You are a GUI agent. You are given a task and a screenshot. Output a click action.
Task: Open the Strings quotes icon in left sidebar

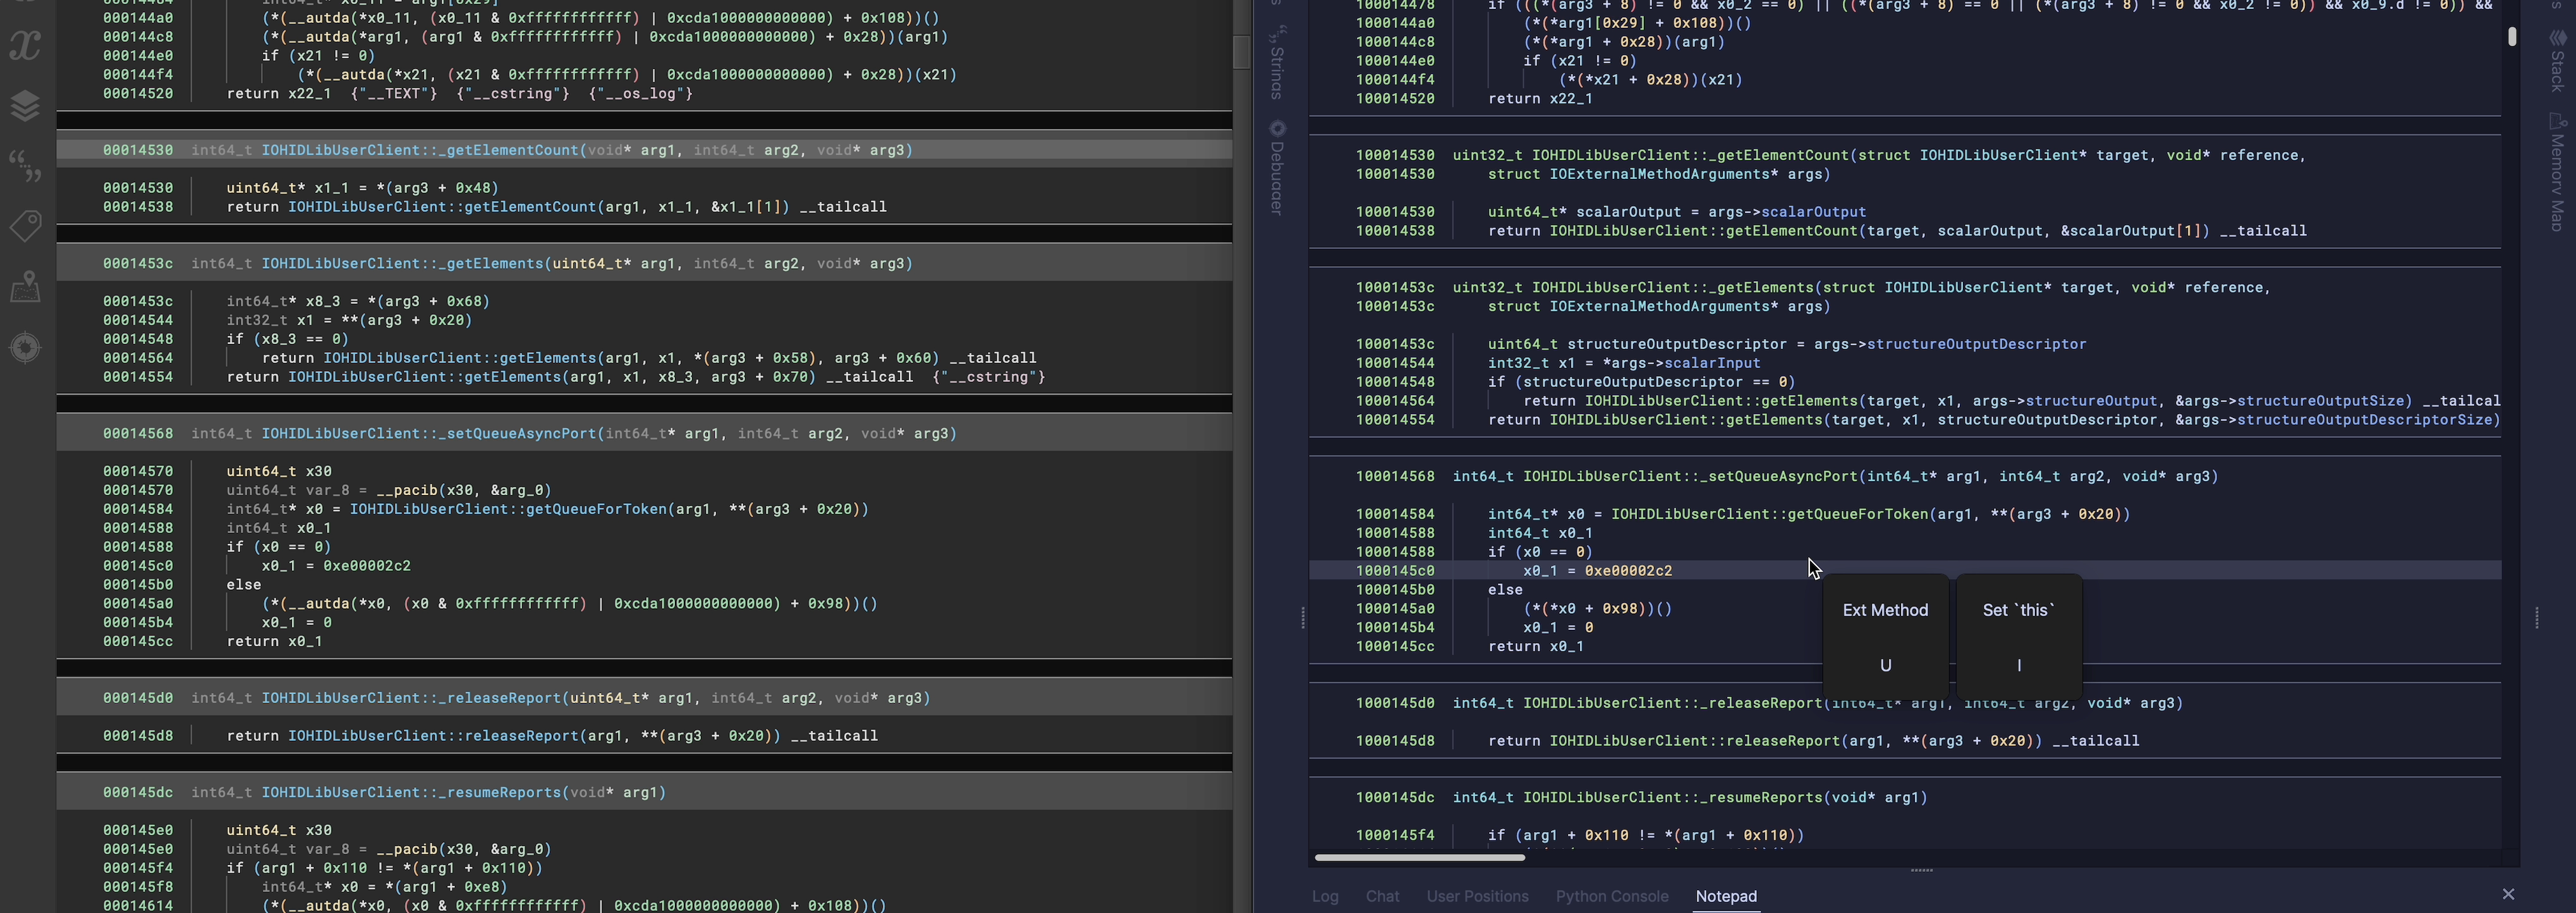coord(25,166)
